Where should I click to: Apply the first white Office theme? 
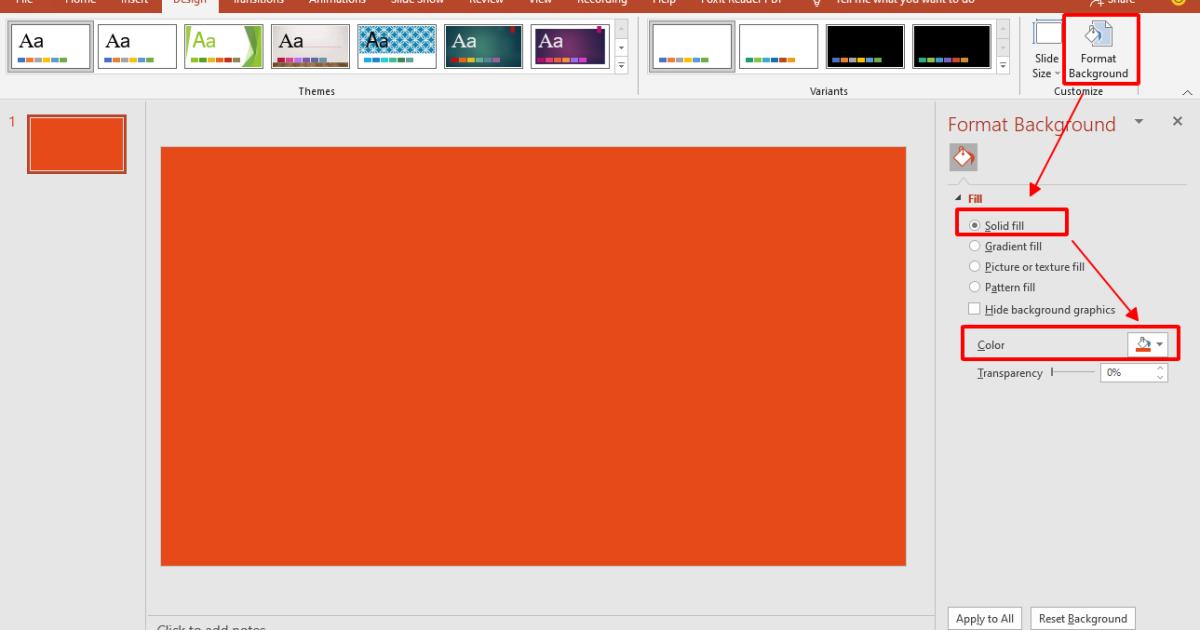point(50,46)
